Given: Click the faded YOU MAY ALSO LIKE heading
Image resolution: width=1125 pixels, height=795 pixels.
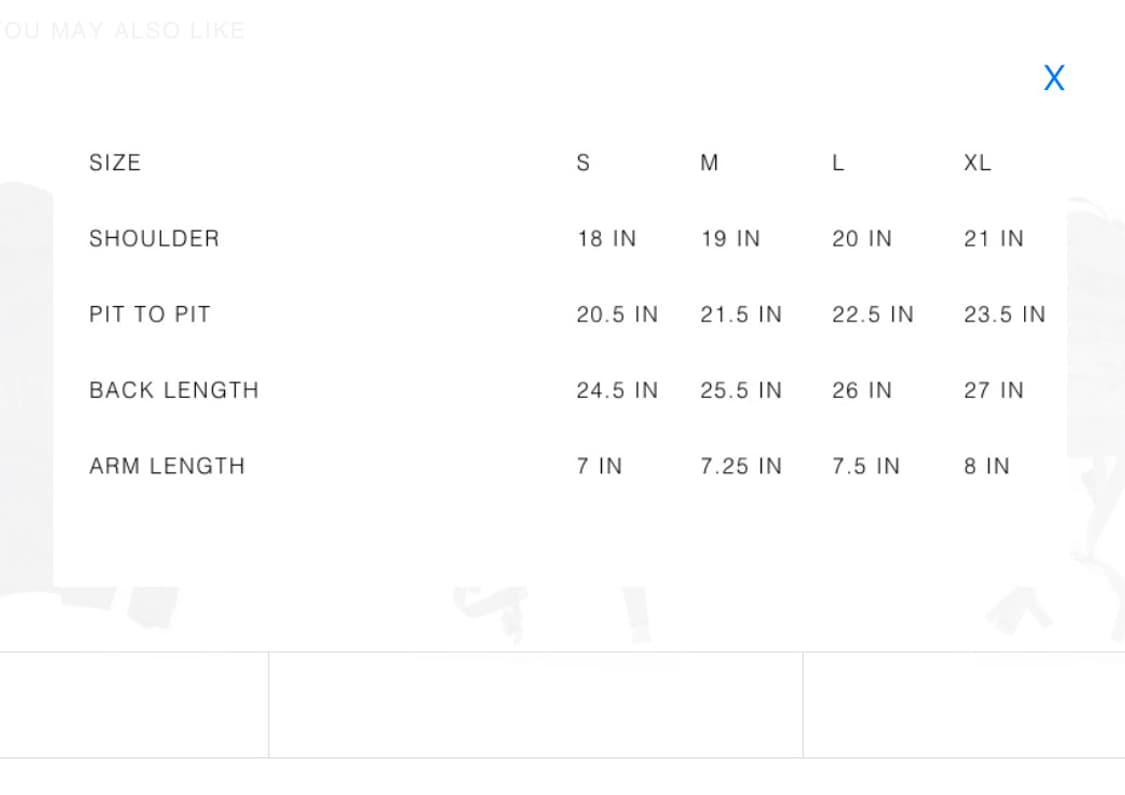Looking at the screenshot, I should click(x=123, y=31).
